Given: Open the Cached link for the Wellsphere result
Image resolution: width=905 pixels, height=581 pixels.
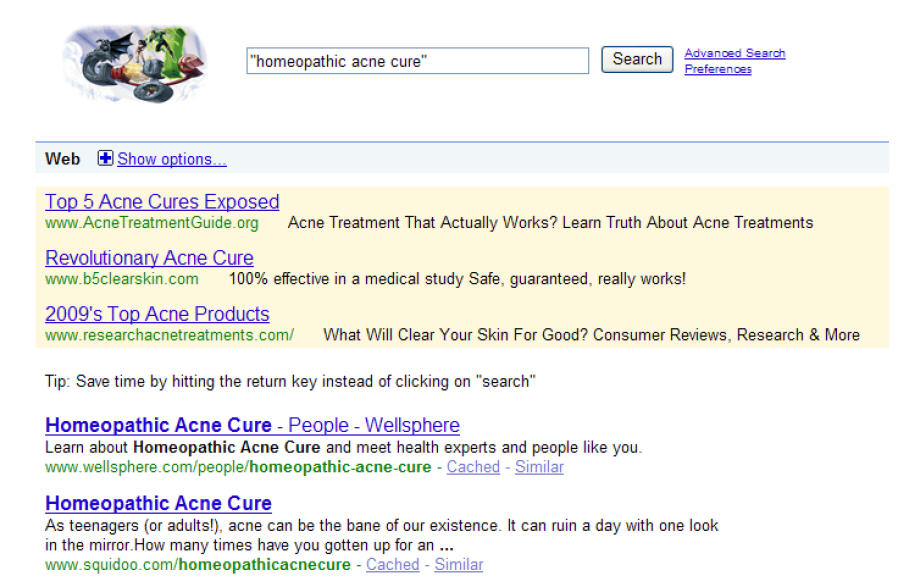Looking at the screenshot, I should pyautogui.click(x=473, y=467).
